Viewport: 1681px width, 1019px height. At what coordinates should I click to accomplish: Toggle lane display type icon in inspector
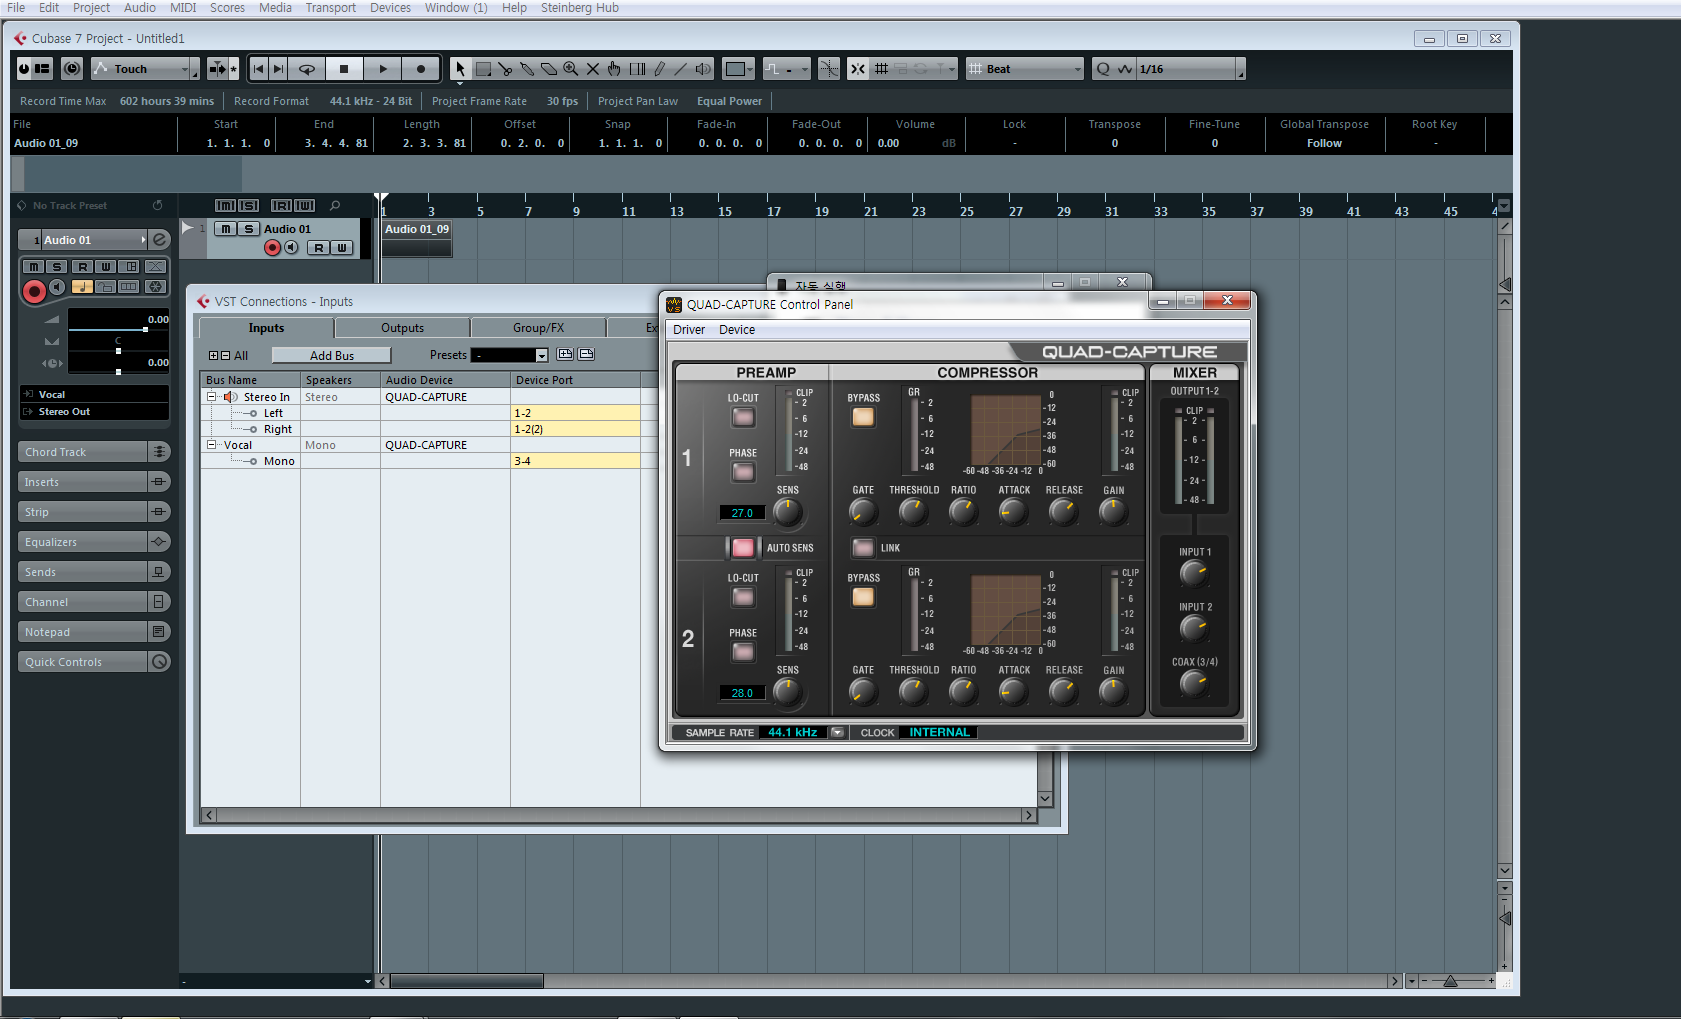point(130,287)
